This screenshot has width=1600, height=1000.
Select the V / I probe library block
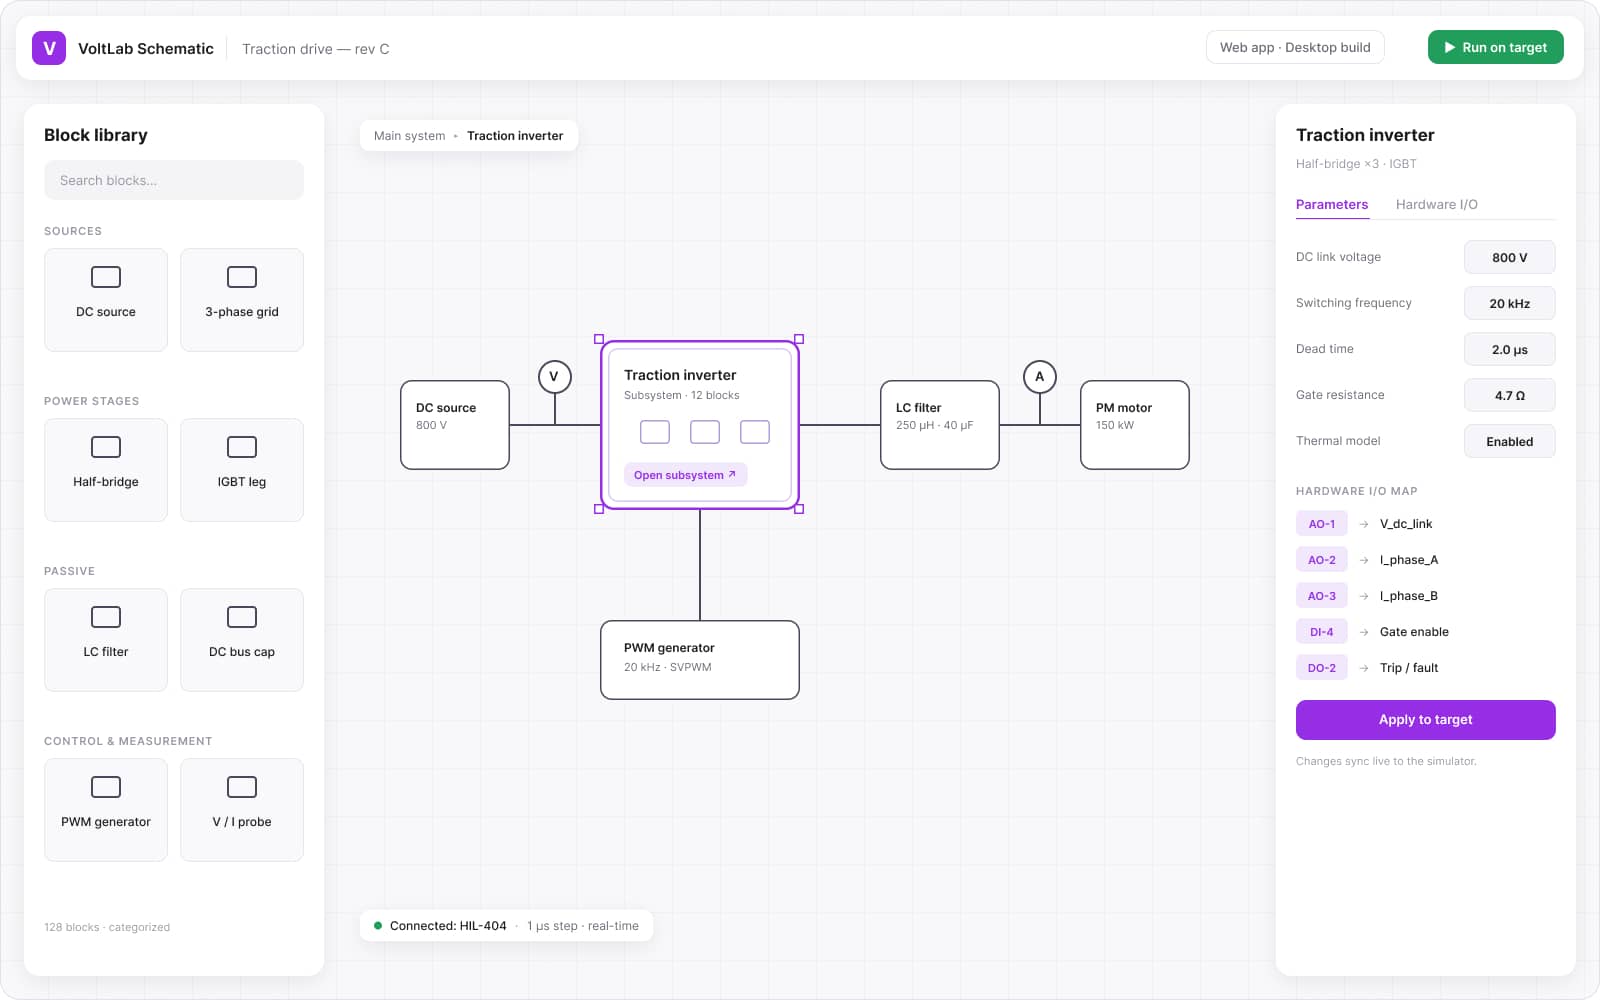tap(242, 810)
